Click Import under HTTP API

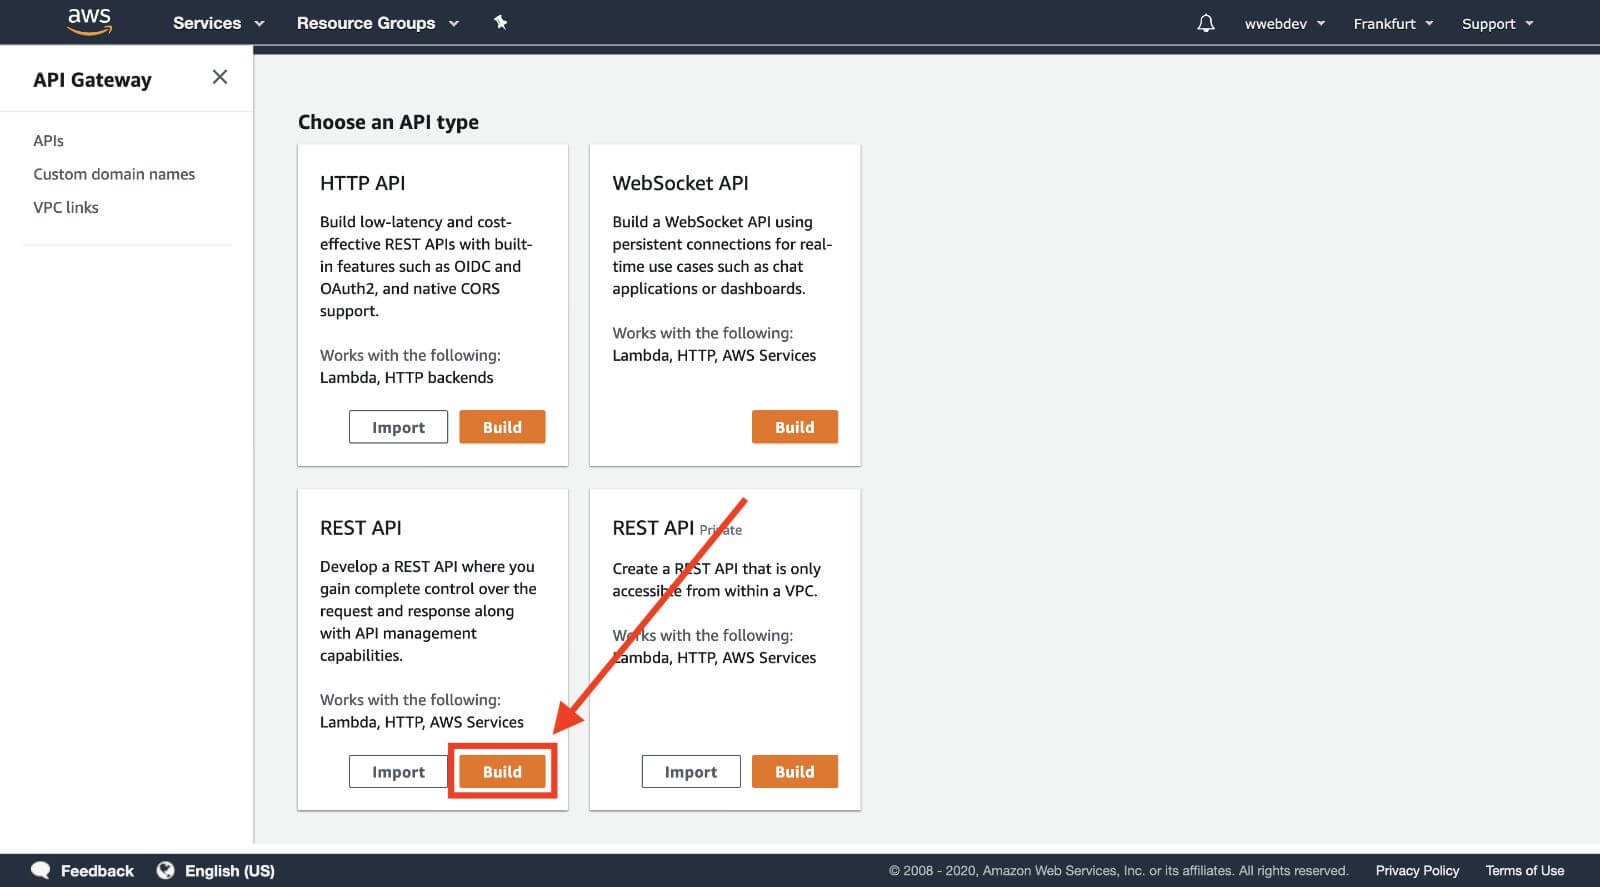398,427
